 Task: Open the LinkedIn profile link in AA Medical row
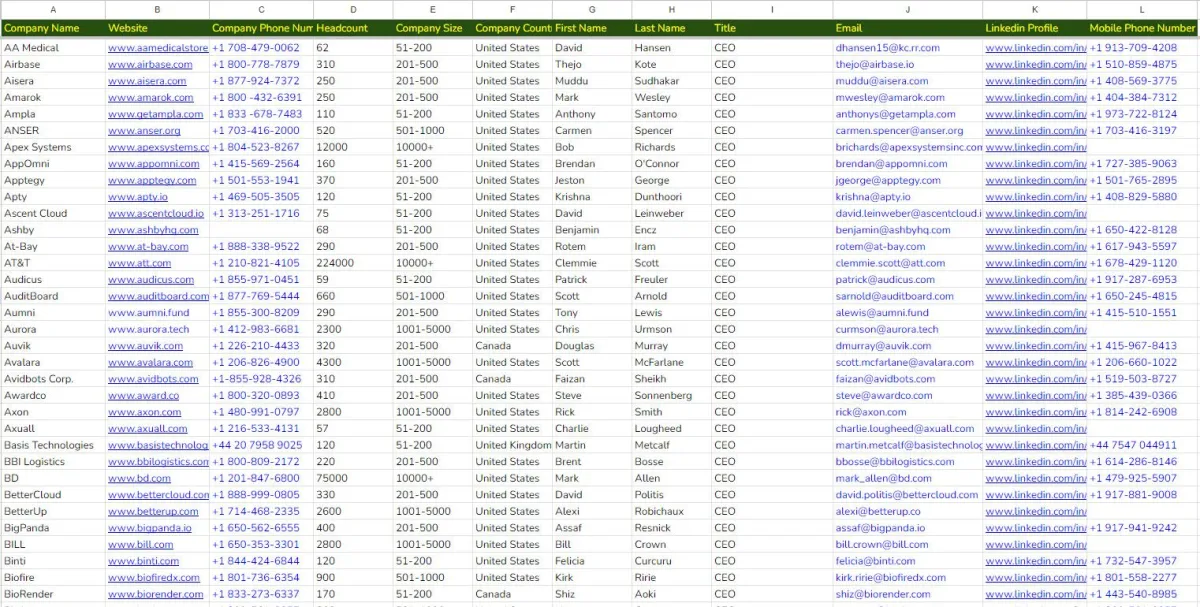[x=1035, y=48]
